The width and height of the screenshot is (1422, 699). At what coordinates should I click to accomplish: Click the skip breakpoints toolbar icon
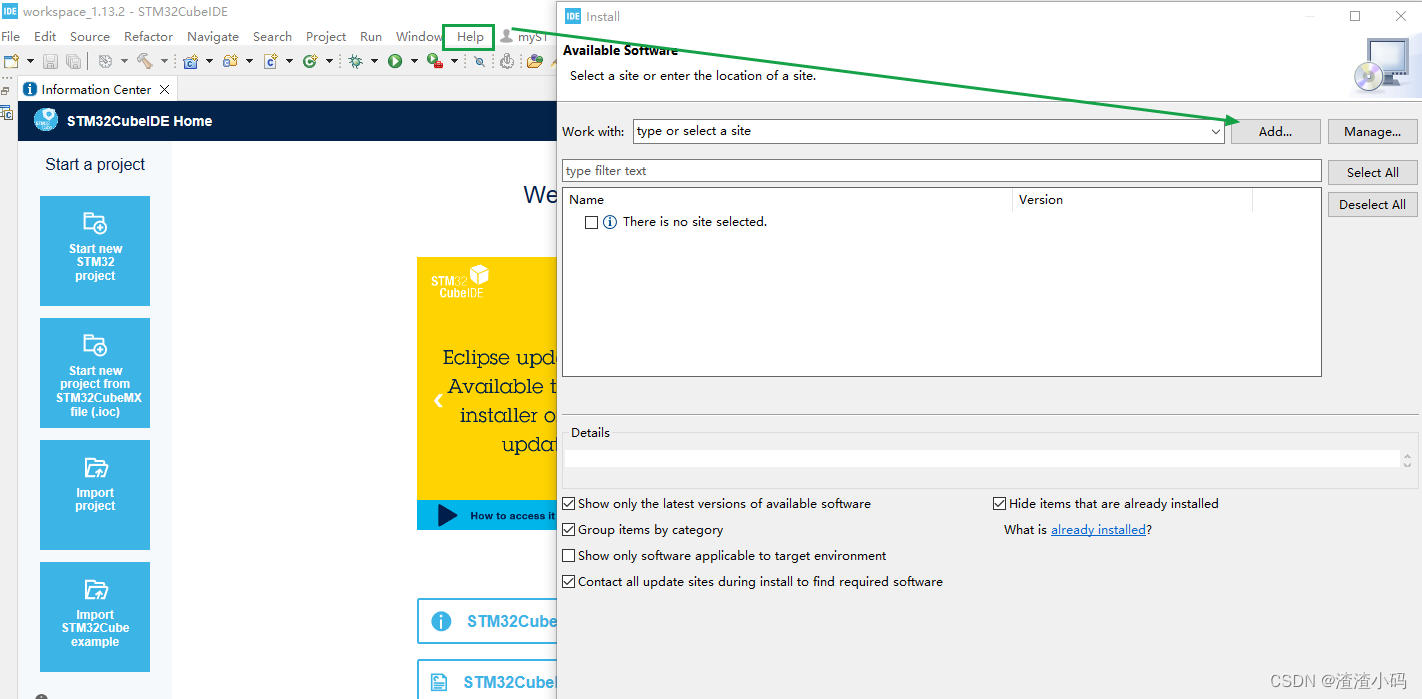point(479,61)
